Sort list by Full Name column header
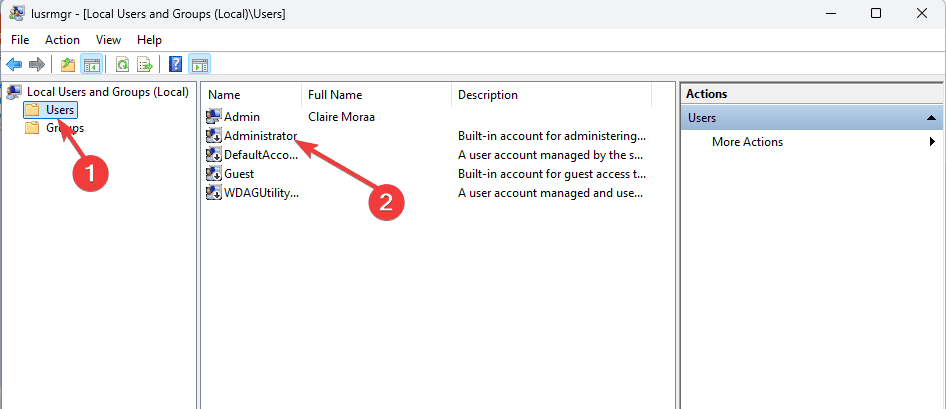The width and height of the screenshot is (946, 409). click(x=334, y=95)
